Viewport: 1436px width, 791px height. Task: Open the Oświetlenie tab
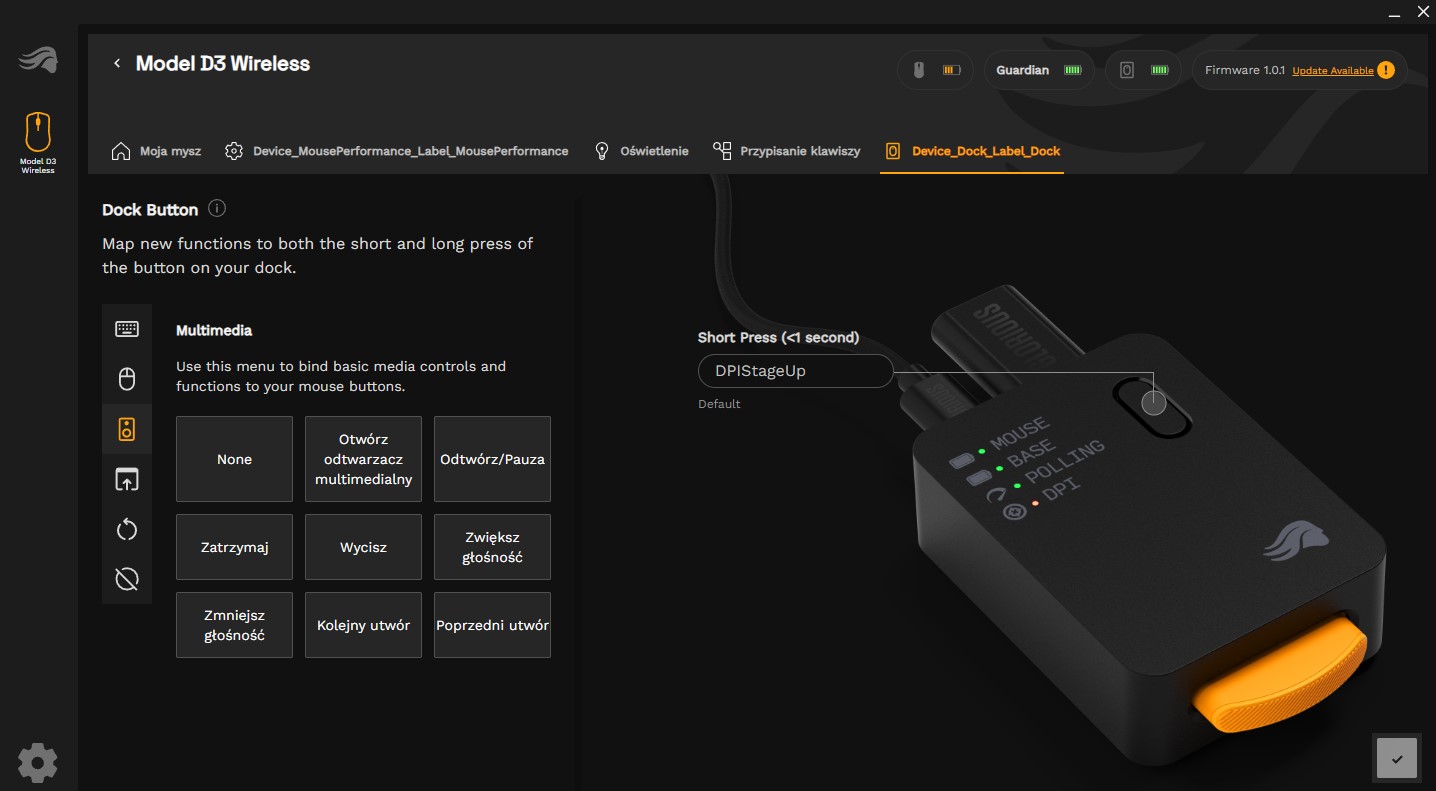[641, 151]
